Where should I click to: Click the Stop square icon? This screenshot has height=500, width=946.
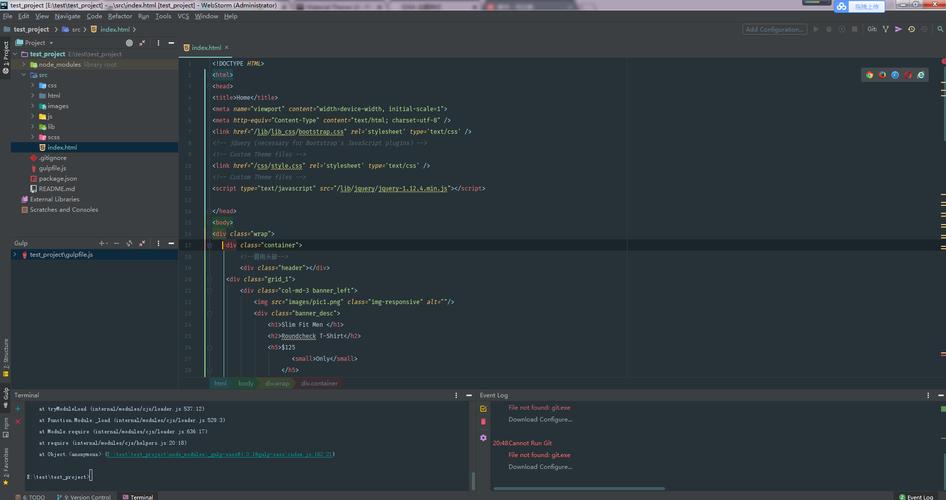(x=854, y=29)
